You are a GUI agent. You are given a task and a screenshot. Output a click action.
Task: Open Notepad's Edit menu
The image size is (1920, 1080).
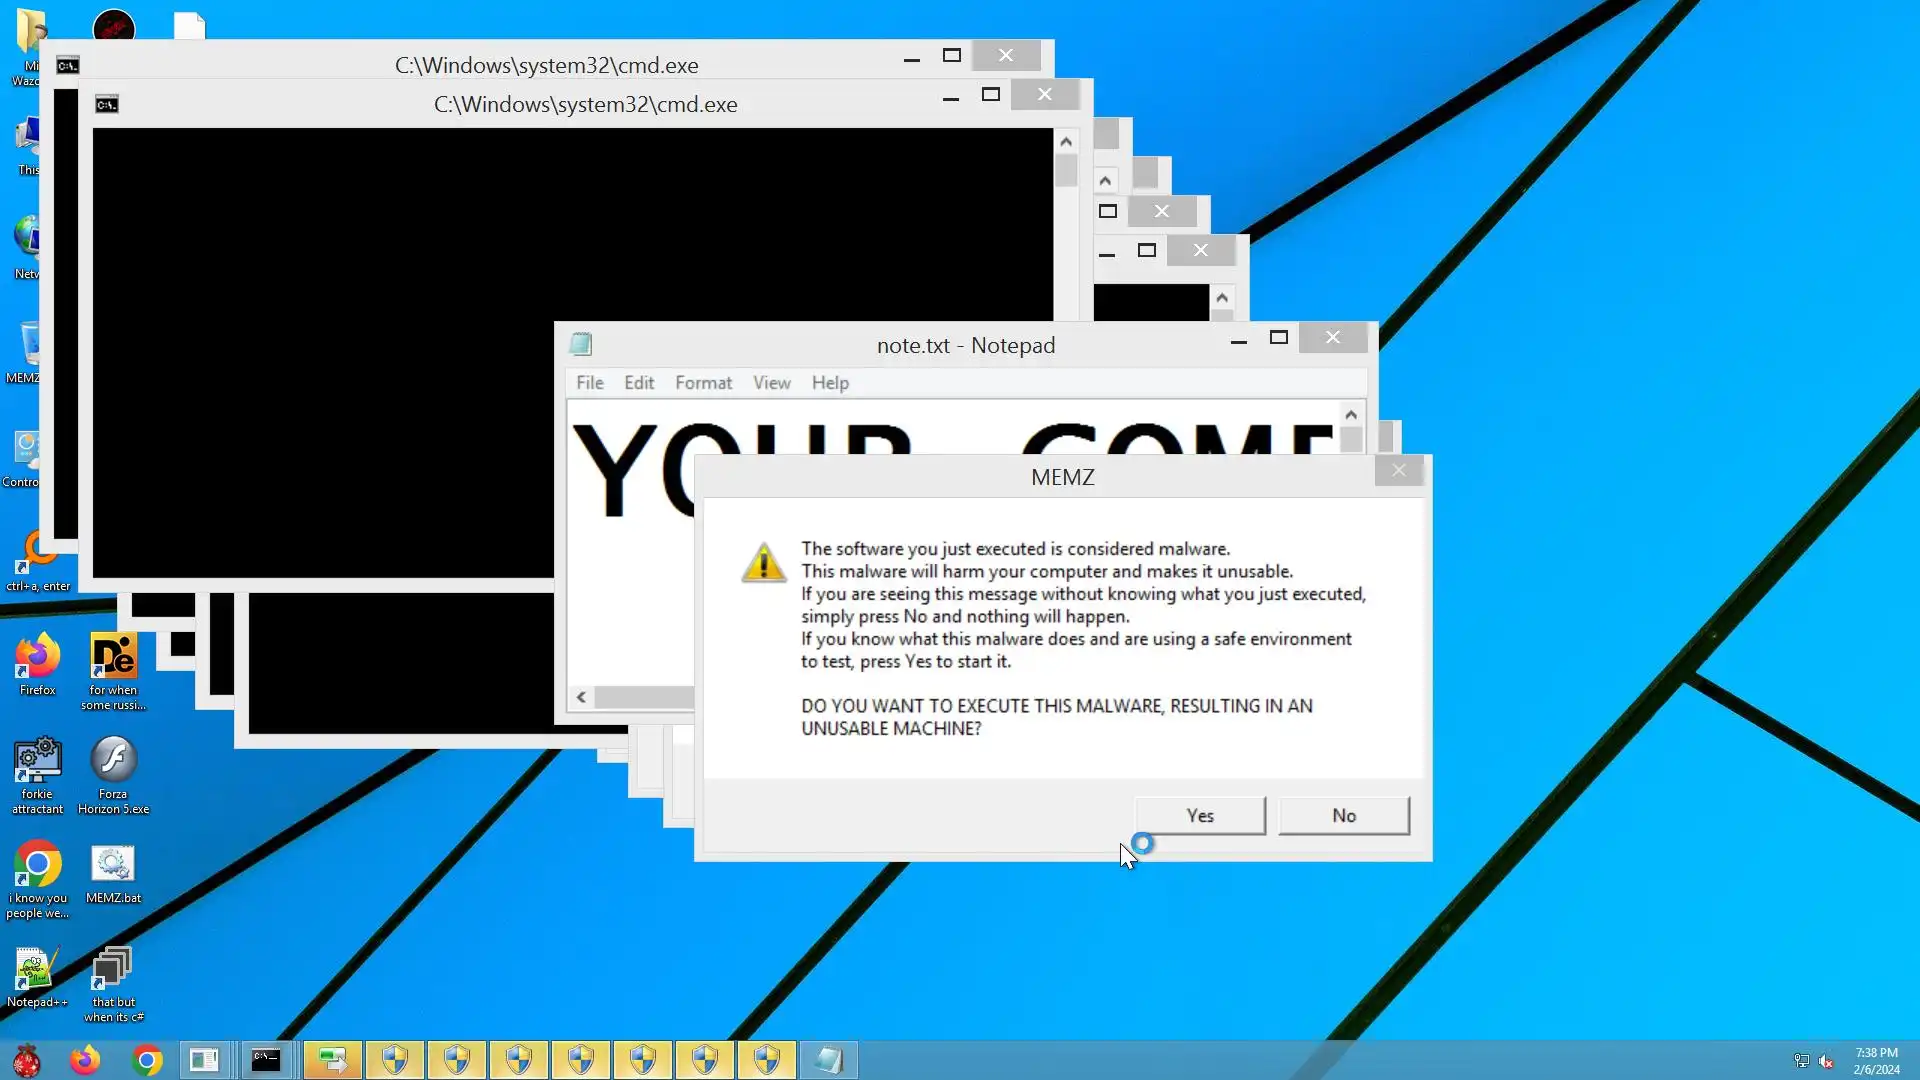click(x=638, y=383)
